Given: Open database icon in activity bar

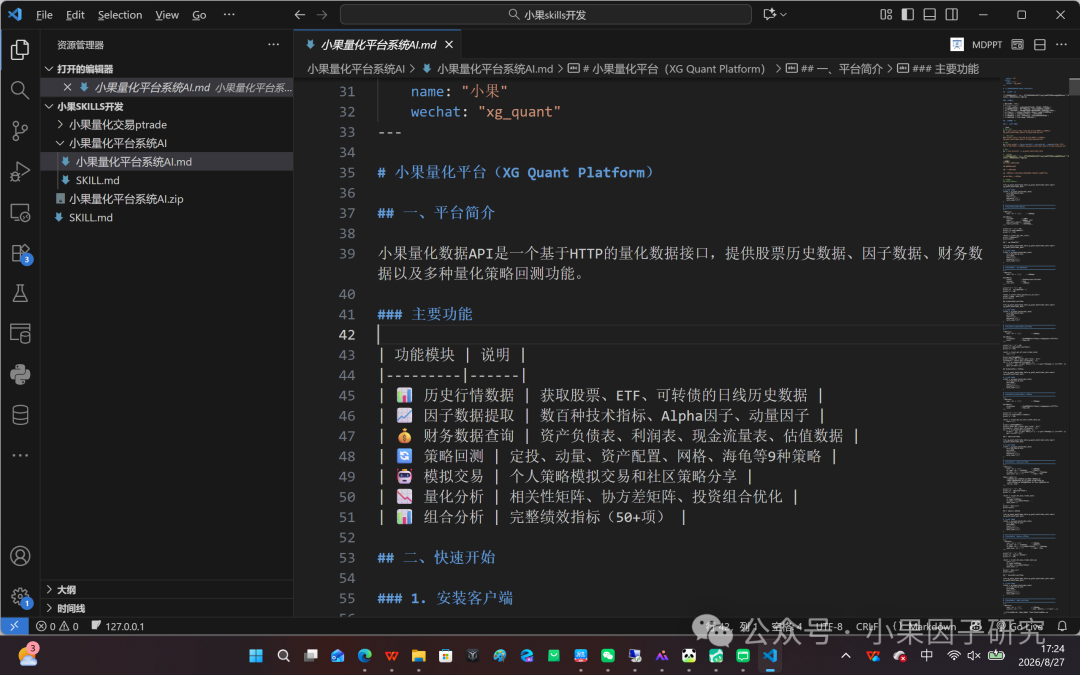Looking at the screenshot, I should [x=20, y=415].
